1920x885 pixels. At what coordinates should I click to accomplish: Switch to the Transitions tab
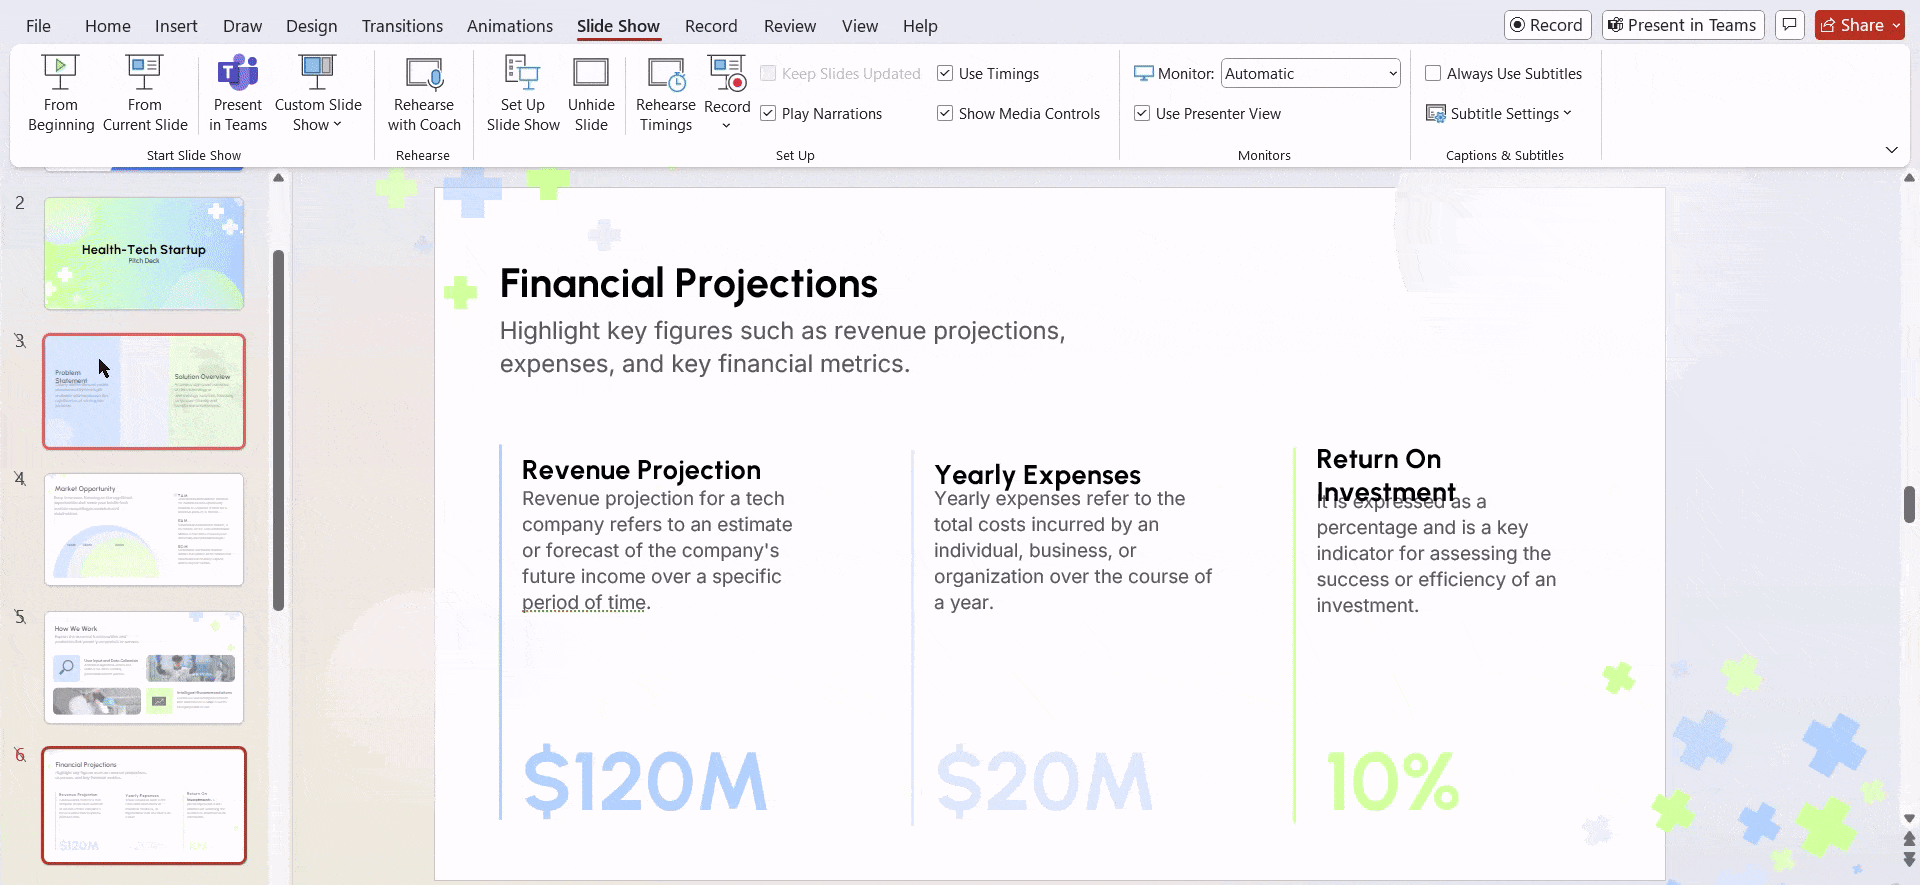click(402, 26)
